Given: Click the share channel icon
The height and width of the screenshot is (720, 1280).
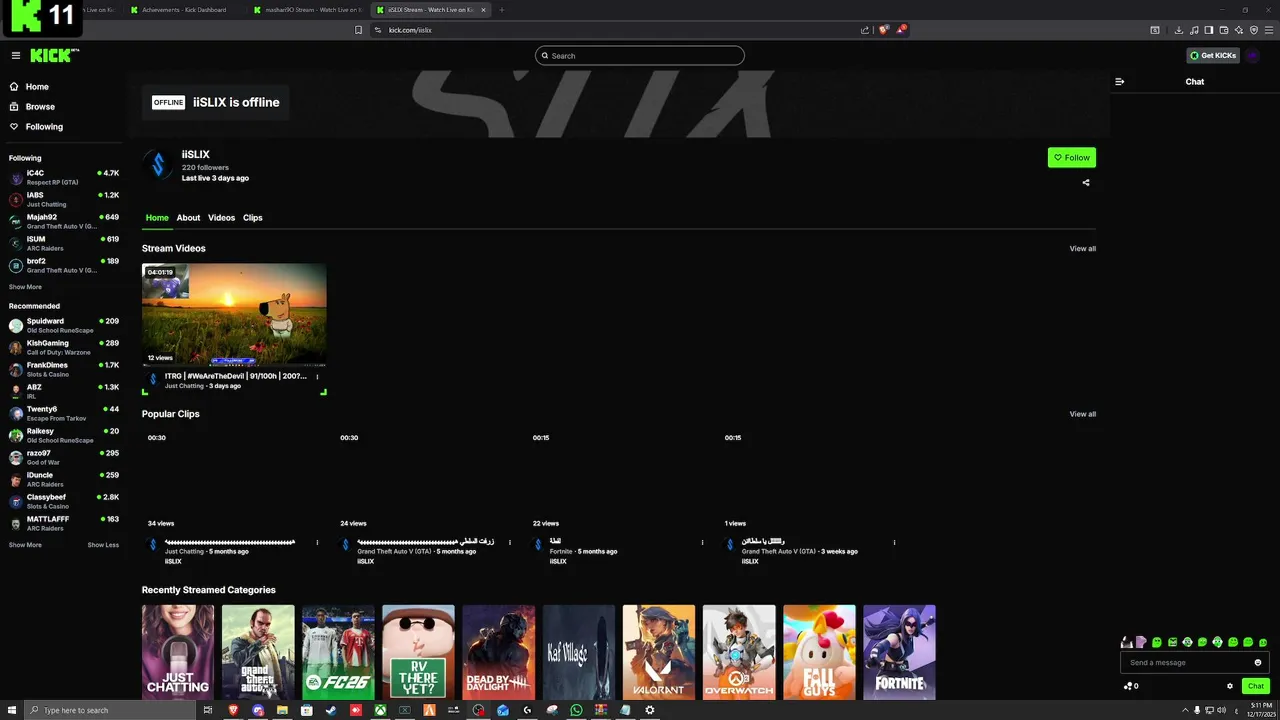Looking at the screenshot, I should (x=1086, y=183).
